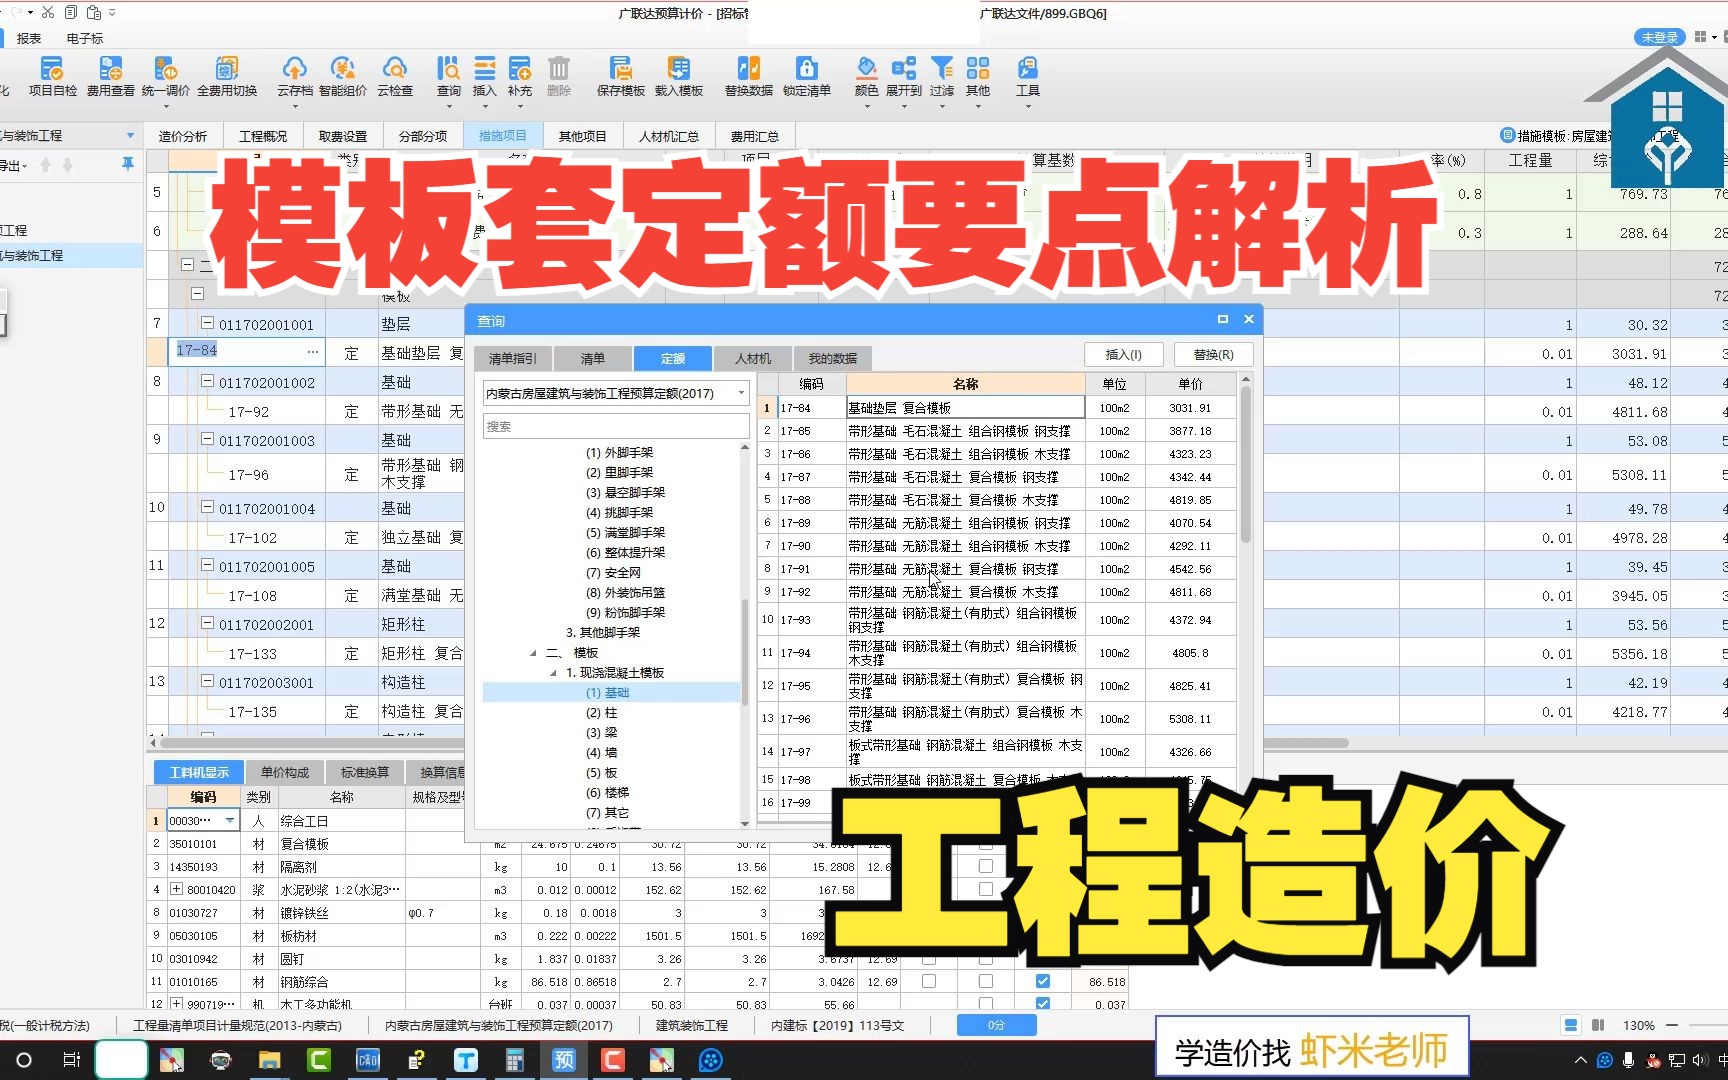1728x1080 pixels.
Task: Switch to the 分部分项 tab
Action: pyautogui.click(x=423, y=136)
